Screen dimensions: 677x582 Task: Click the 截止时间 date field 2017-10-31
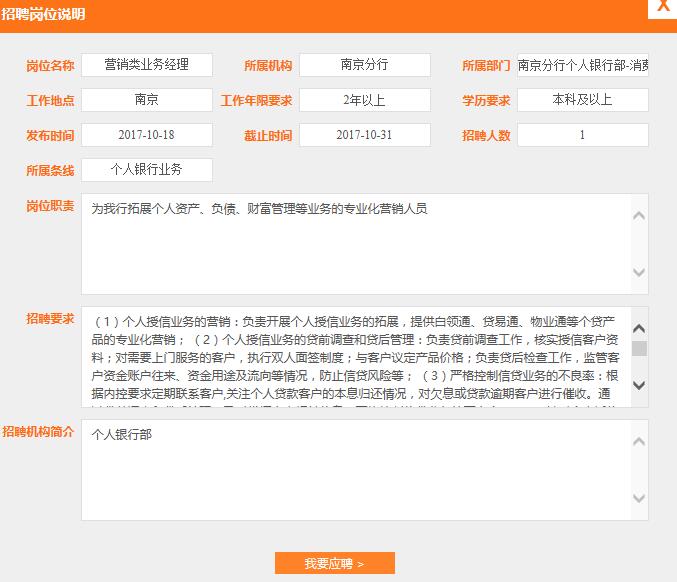click(364, 135)
